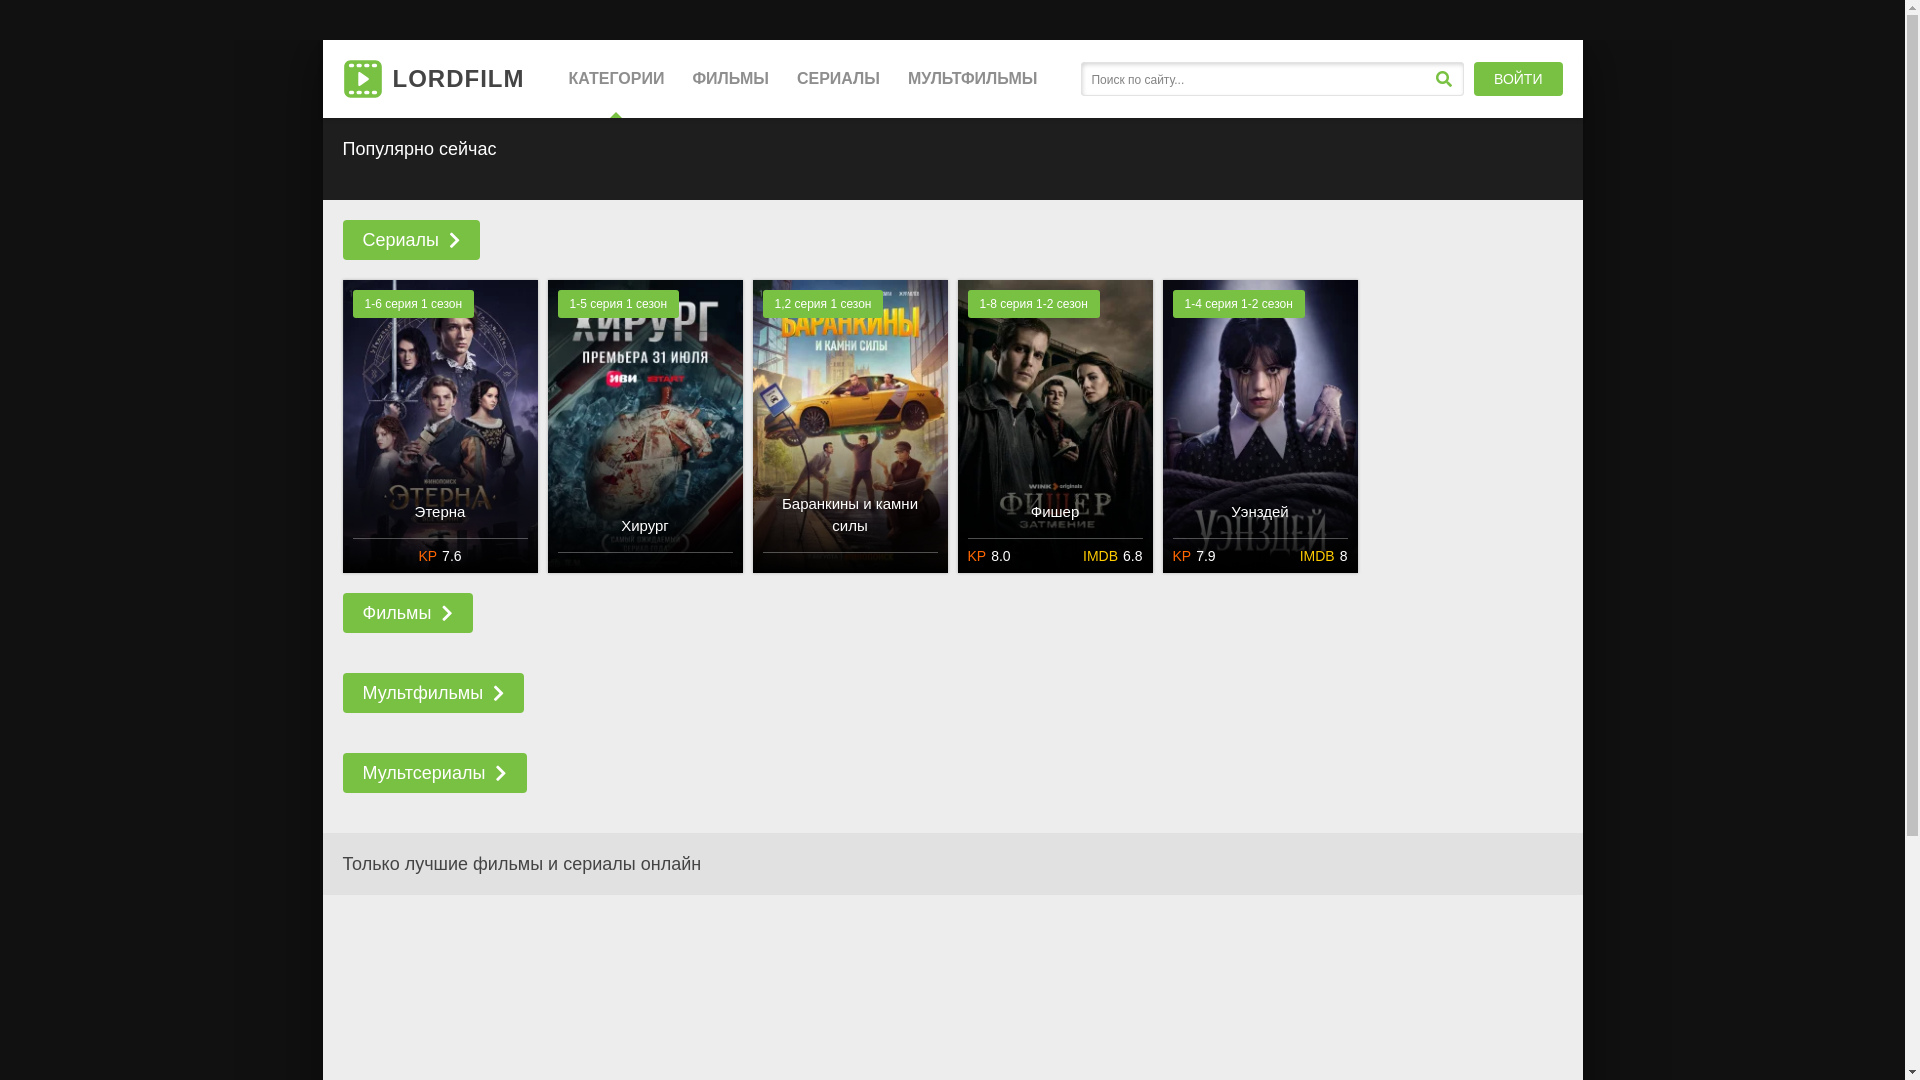Click the '1-8 серия 1-2 сезон' badge
Viewport: 1920px width, 1080px height.
pos(1033,304)
